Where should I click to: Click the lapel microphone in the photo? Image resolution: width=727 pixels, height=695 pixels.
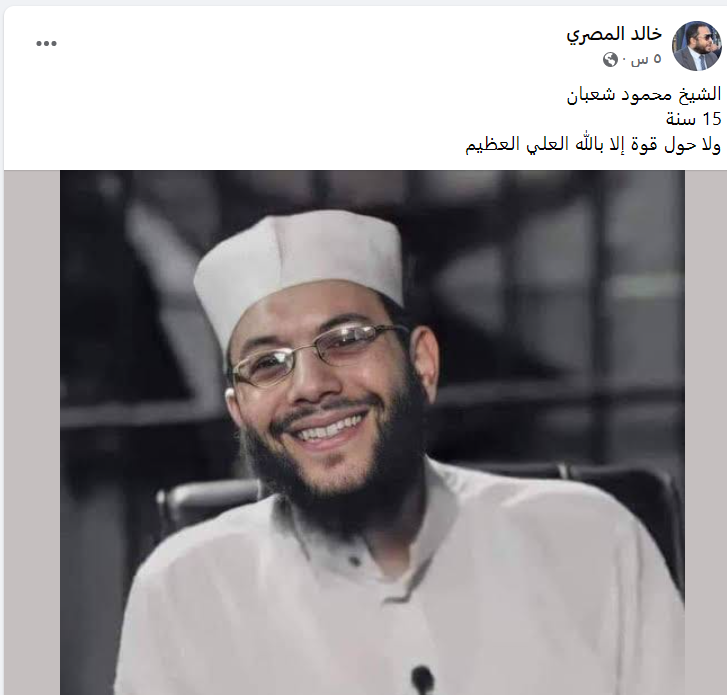[422, 680]
